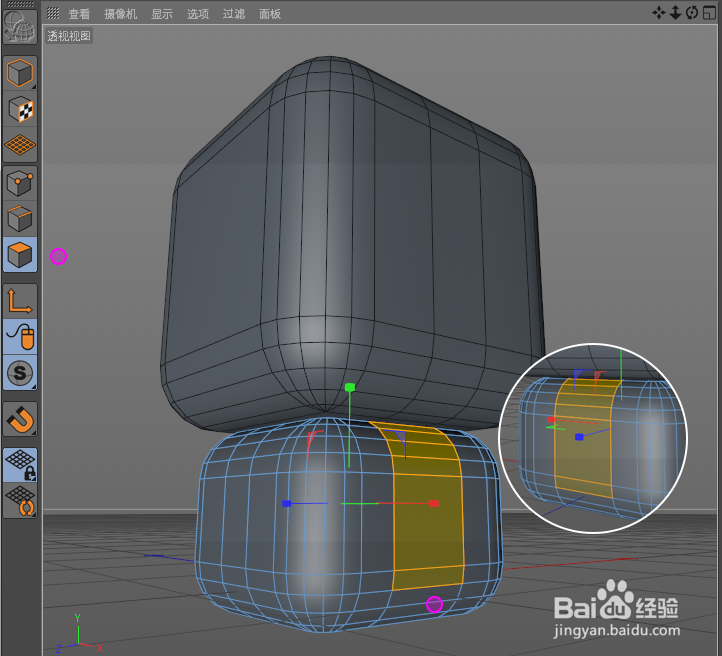
Task: Enable Snap magnet icon
Action: click(x=20, y=419)
